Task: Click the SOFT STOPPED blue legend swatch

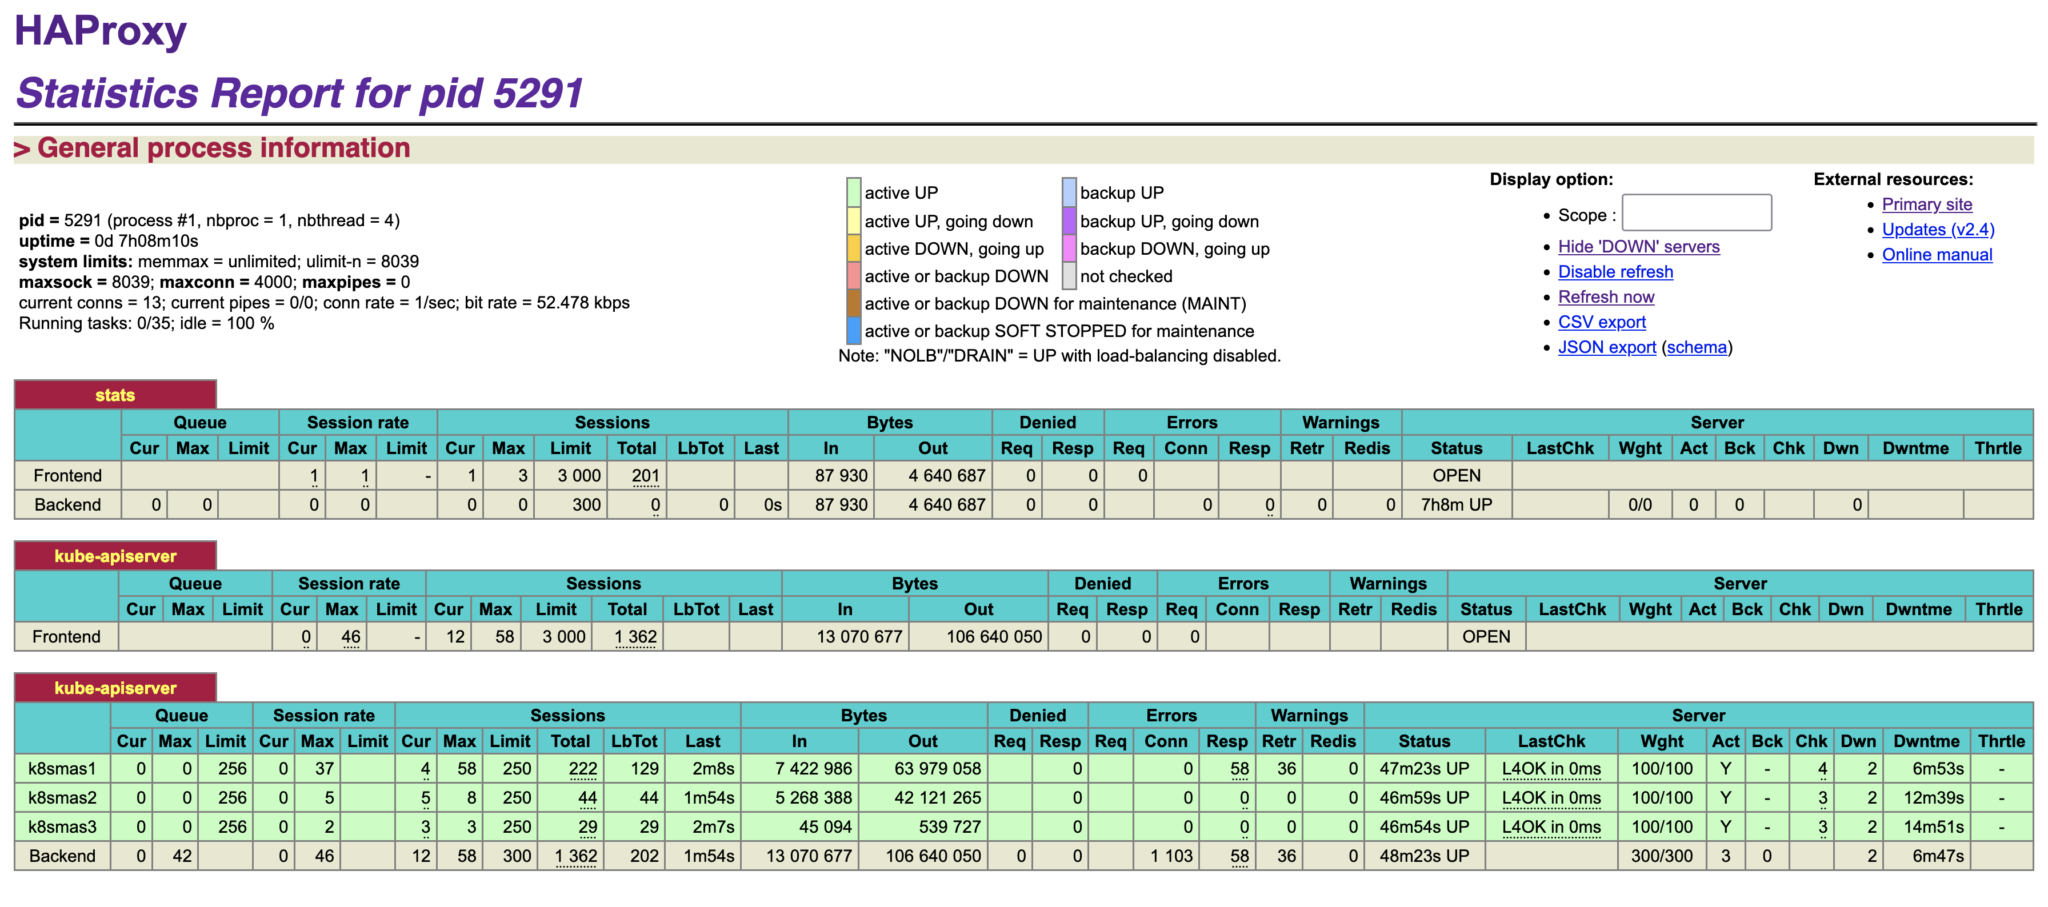Action: coord(854,330)
